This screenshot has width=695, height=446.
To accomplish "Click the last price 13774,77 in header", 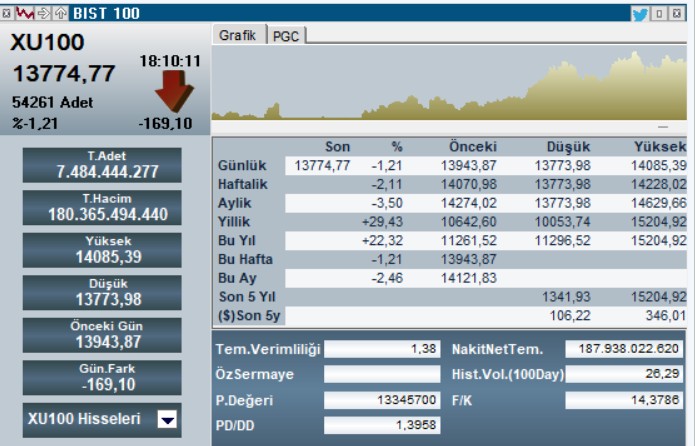I will coord(64,74).
